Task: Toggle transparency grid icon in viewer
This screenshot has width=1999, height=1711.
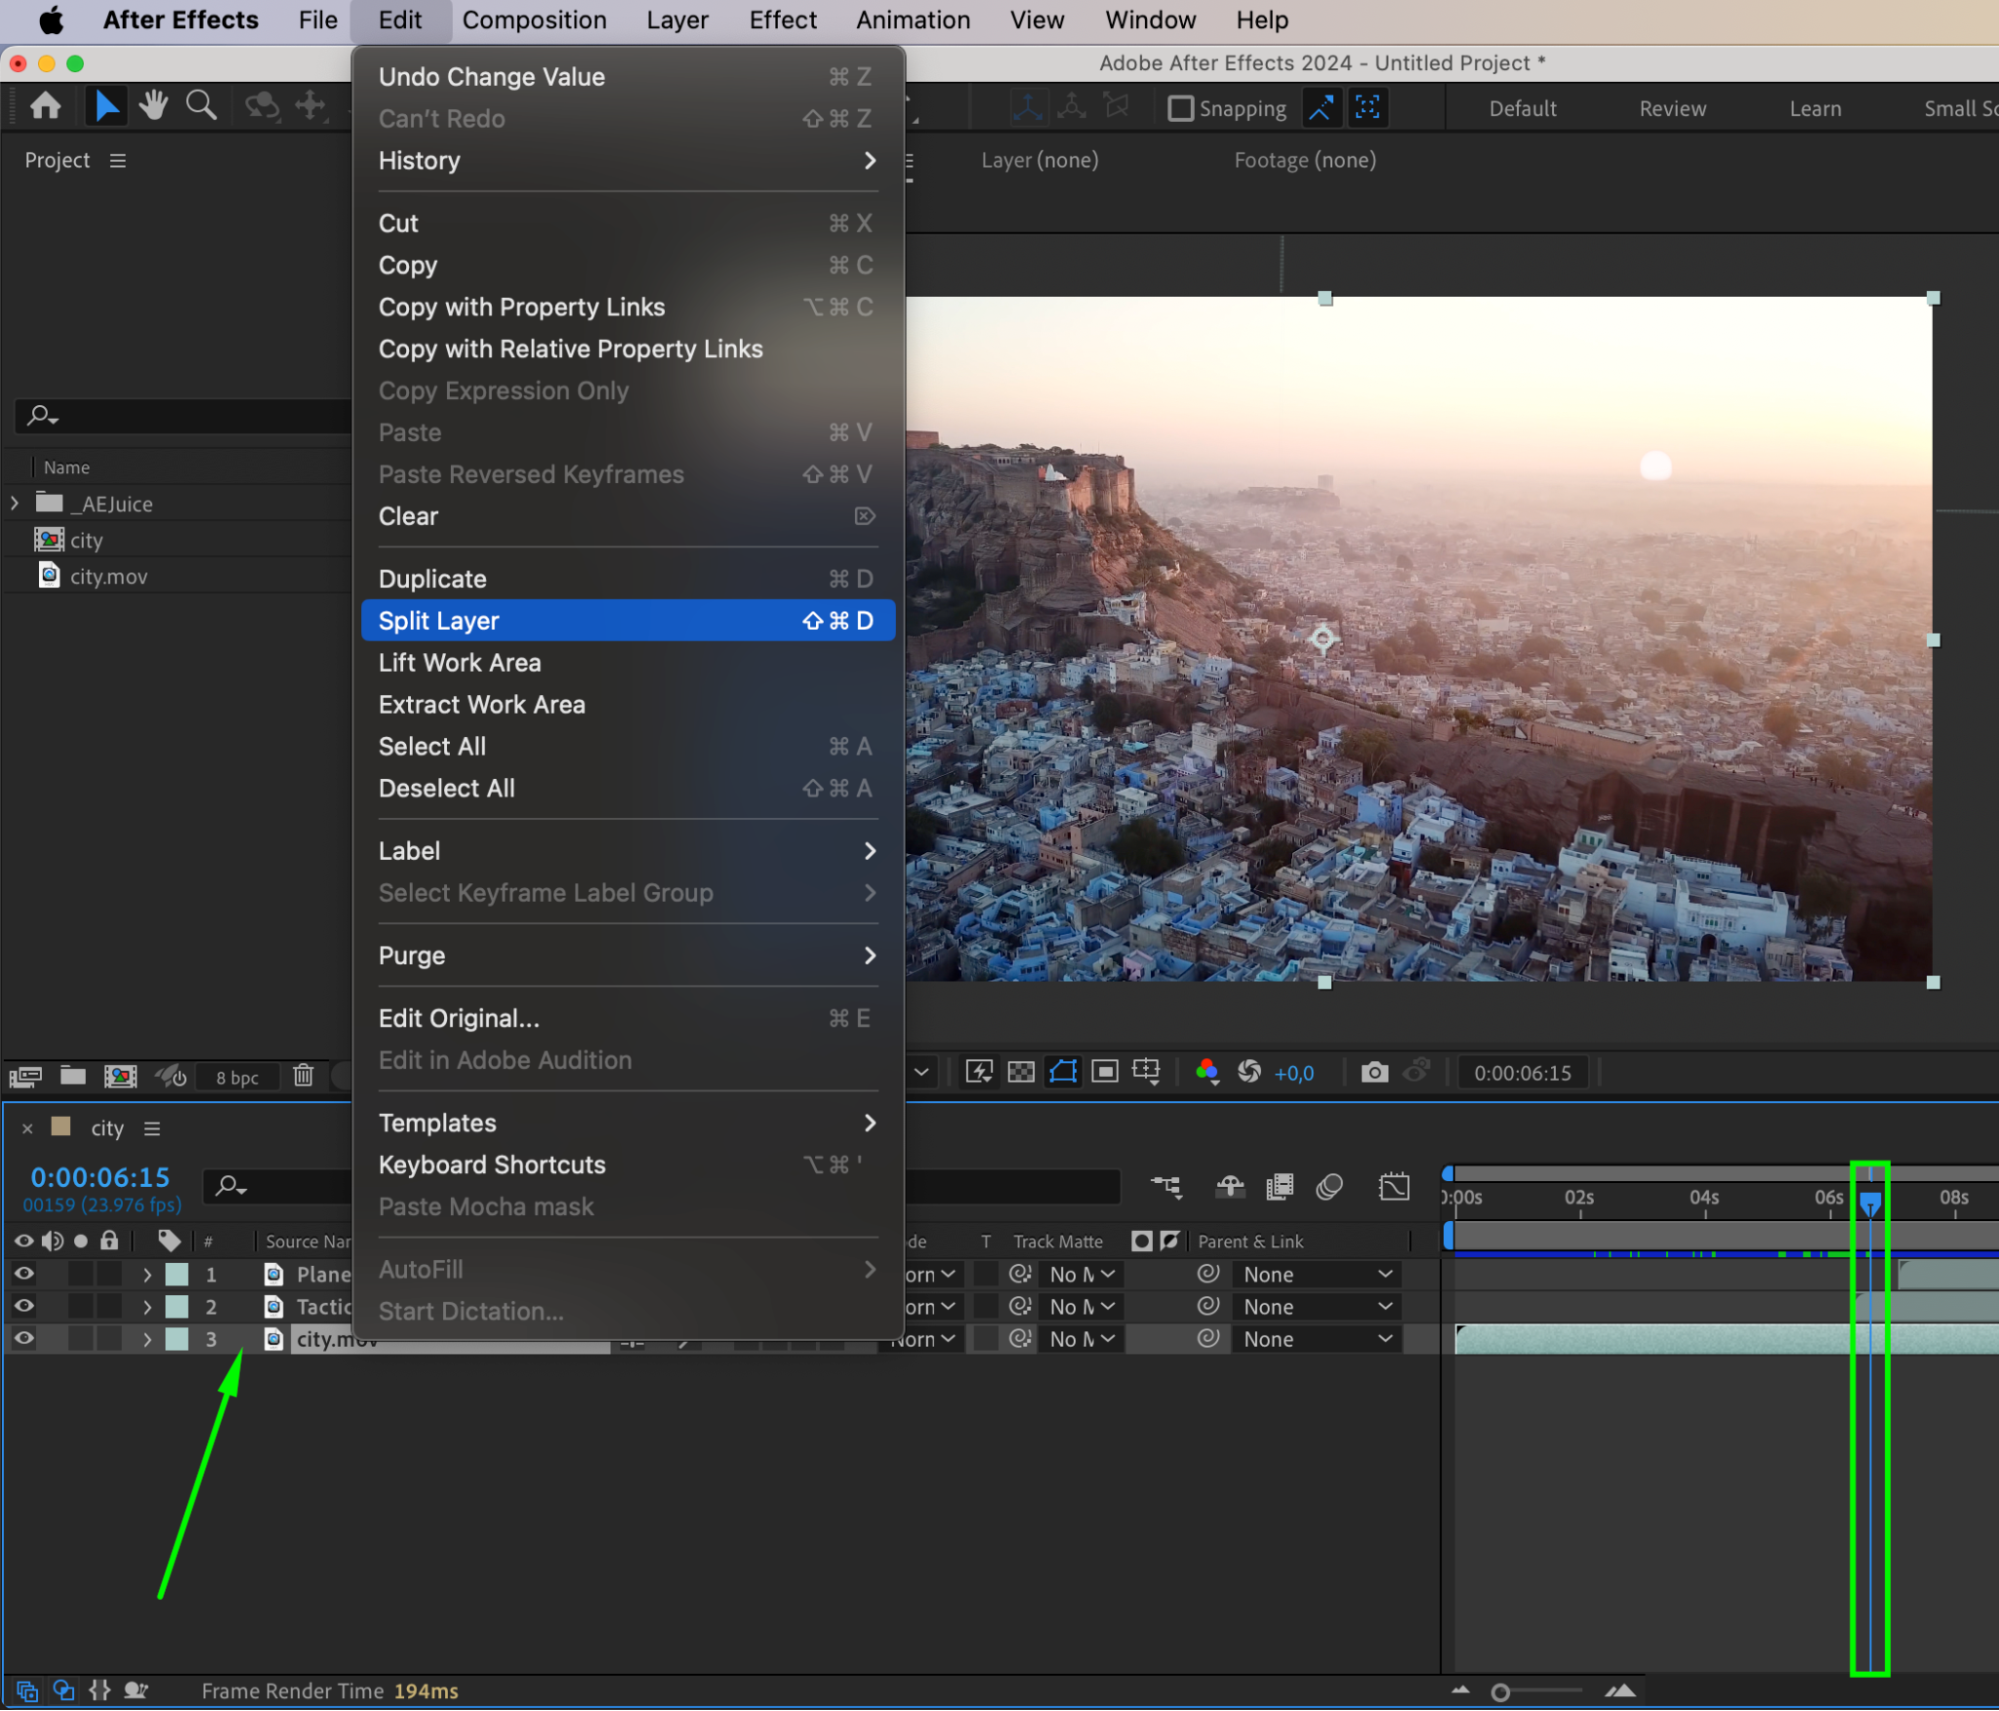Action: [1021, 1073]
